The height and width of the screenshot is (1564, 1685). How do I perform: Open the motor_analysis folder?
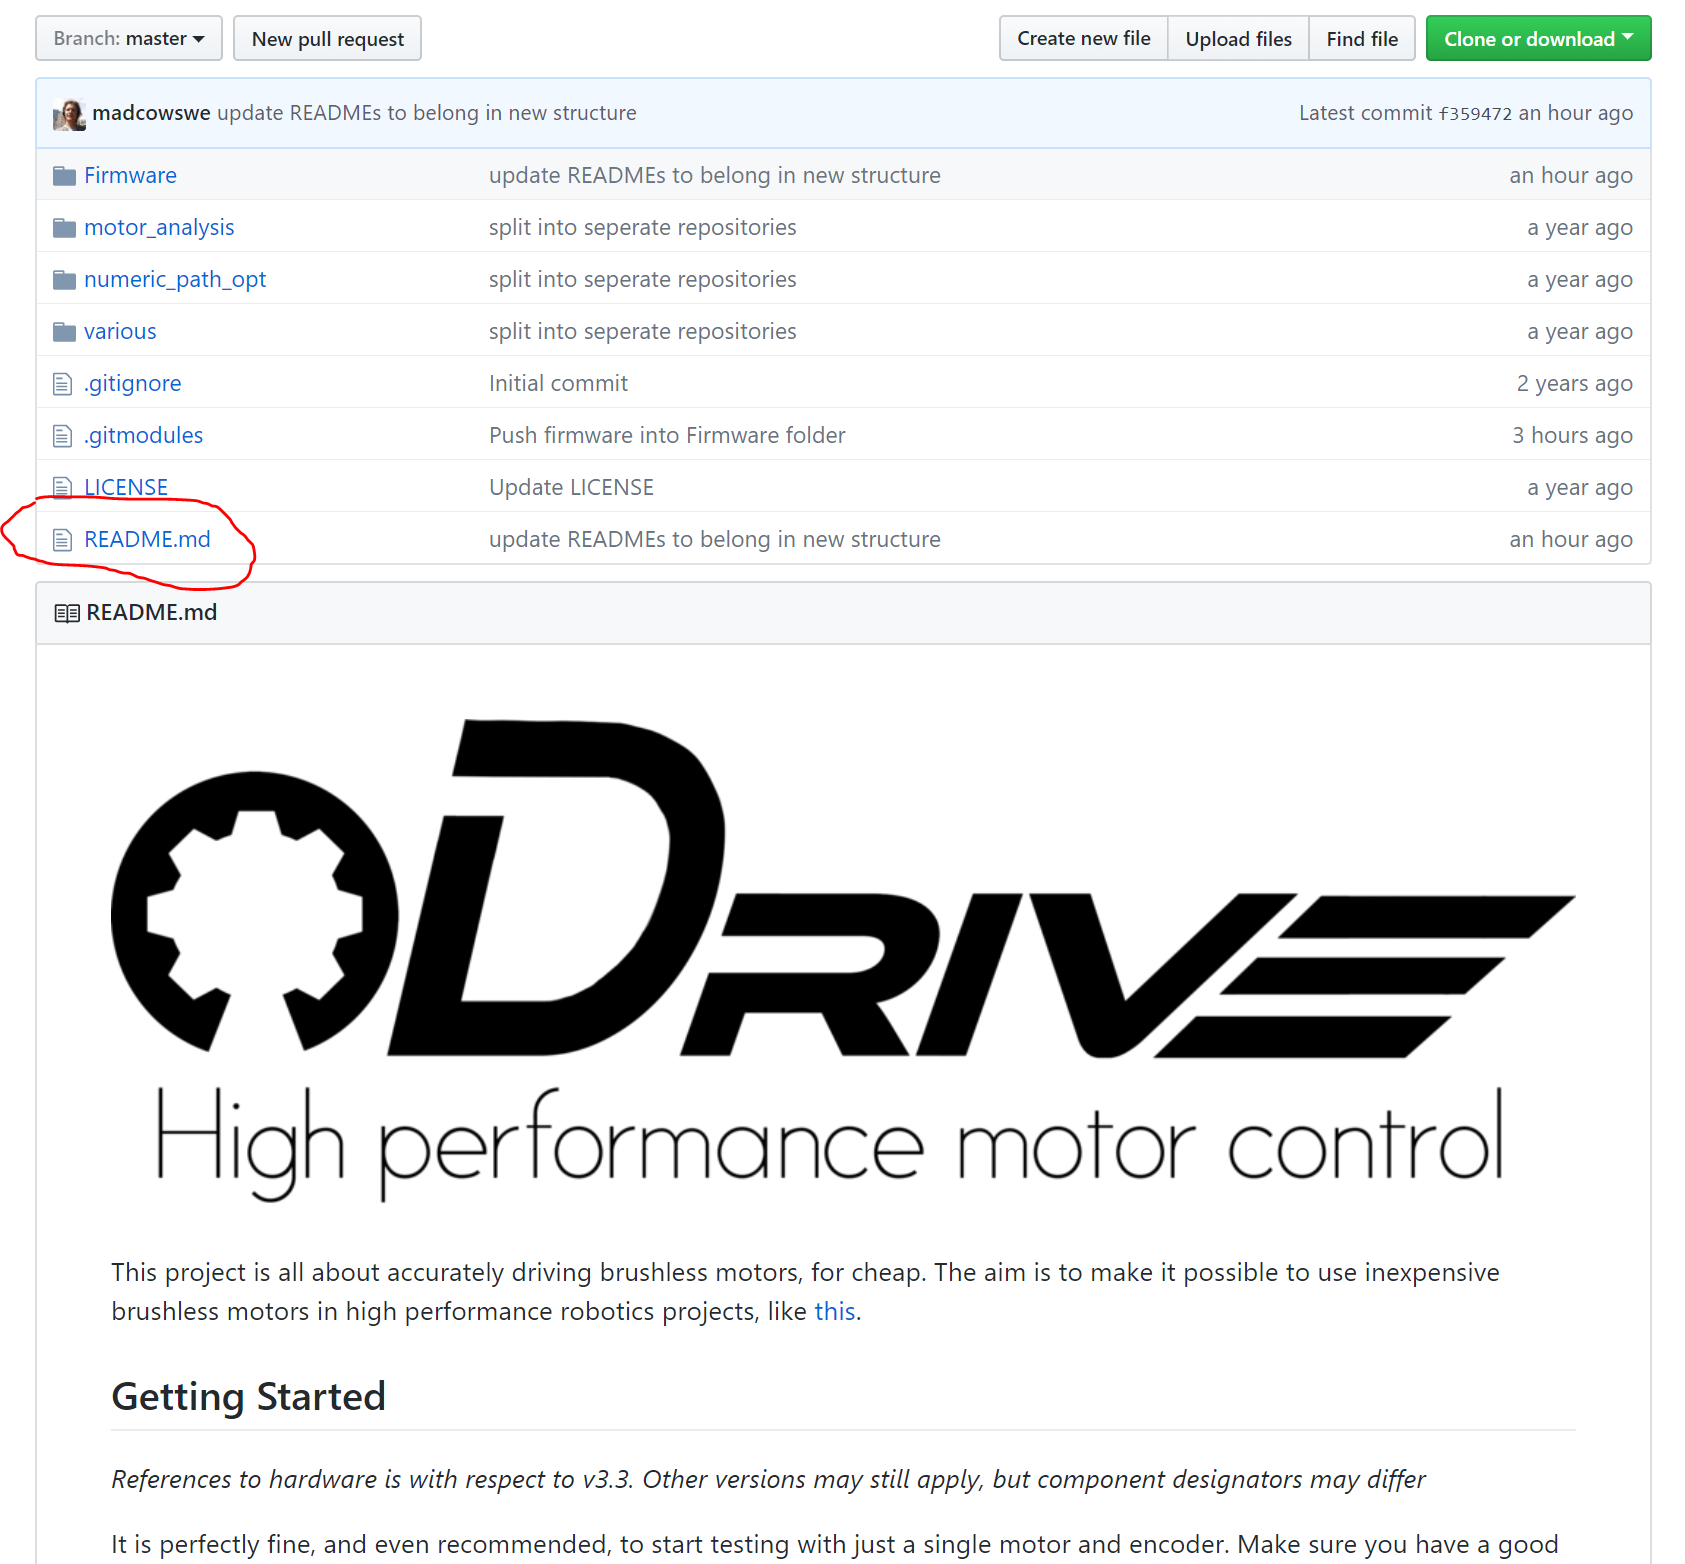tap(159, 227)
